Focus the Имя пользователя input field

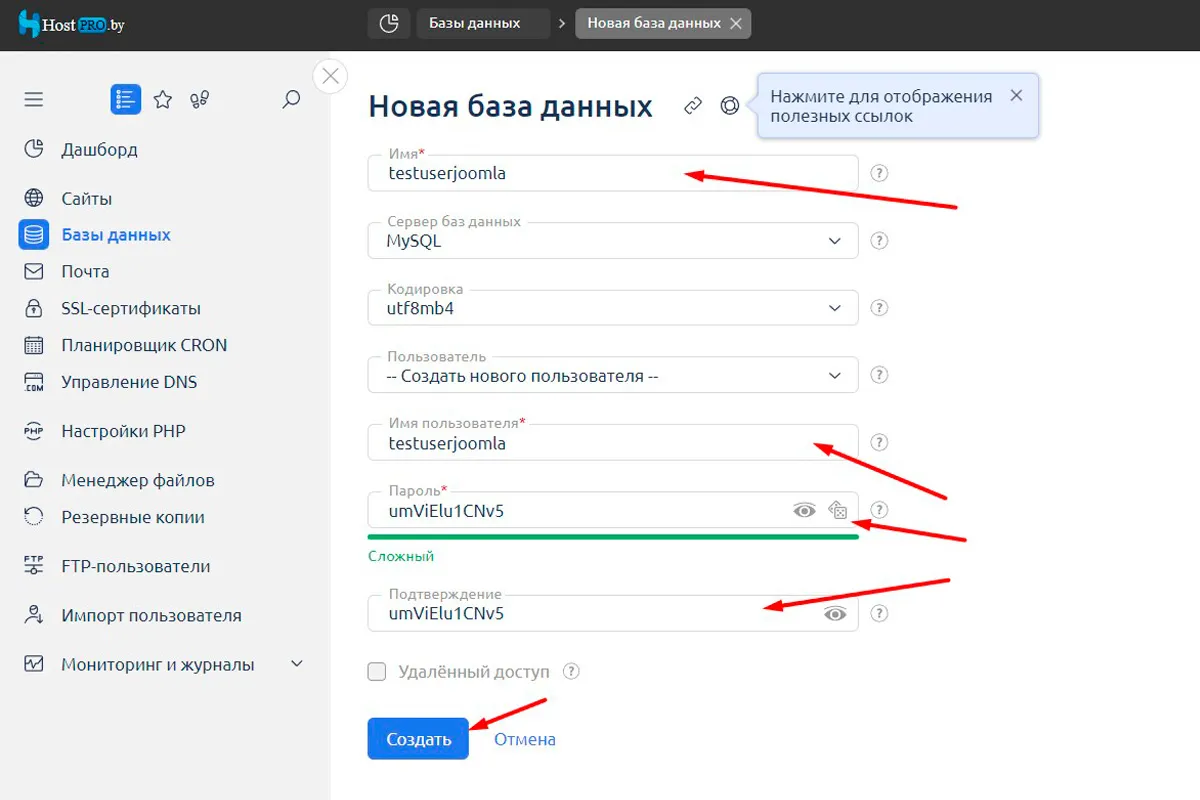pos(613,442)
